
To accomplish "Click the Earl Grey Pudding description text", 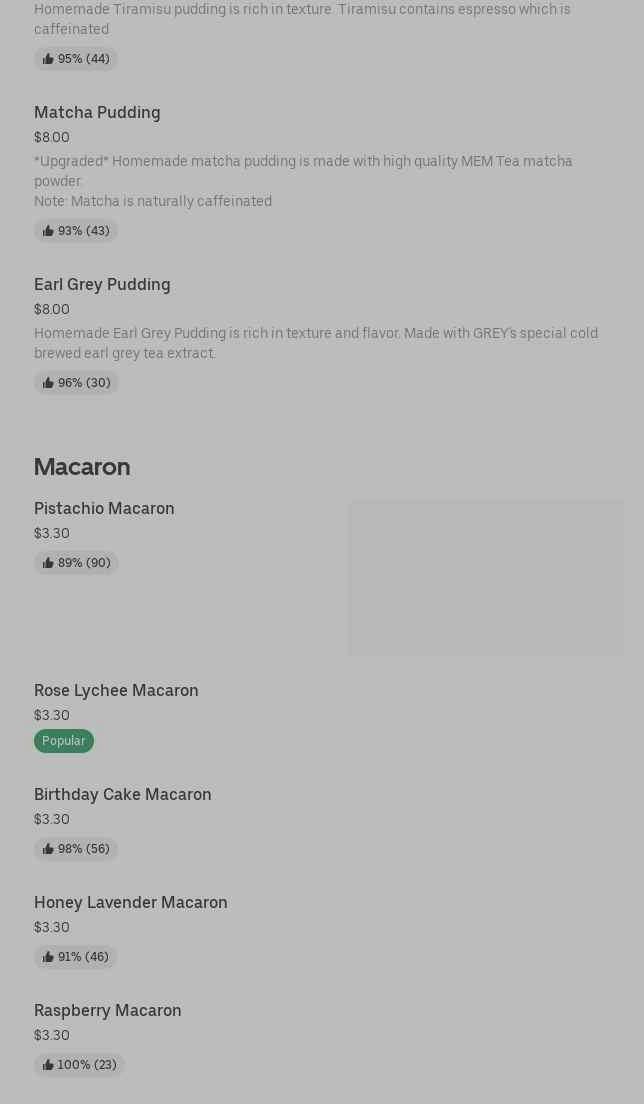I will click(x=316, y=343).
